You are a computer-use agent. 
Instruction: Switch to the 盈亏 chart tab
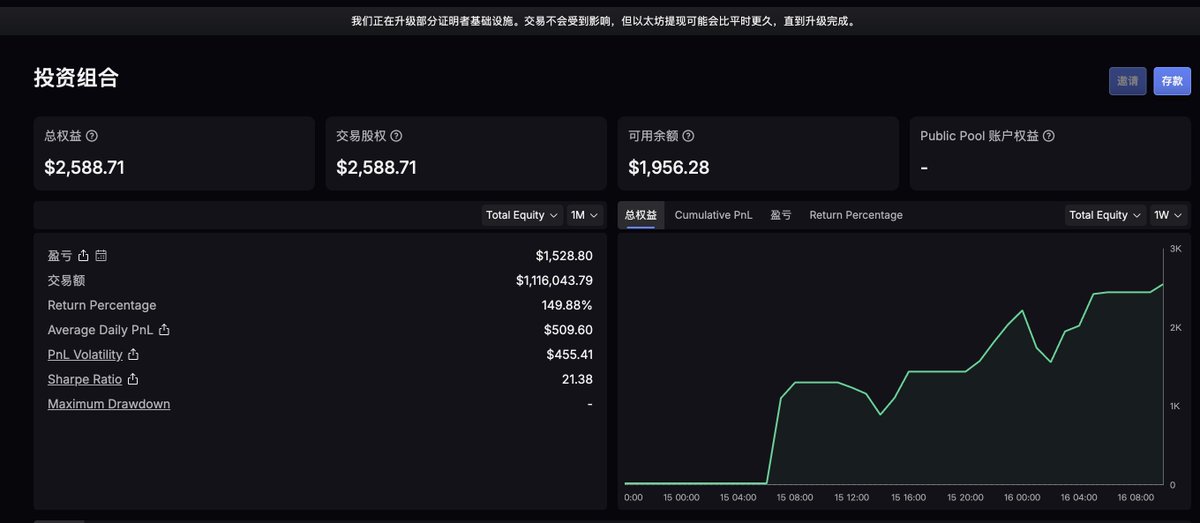coord(781,215)
